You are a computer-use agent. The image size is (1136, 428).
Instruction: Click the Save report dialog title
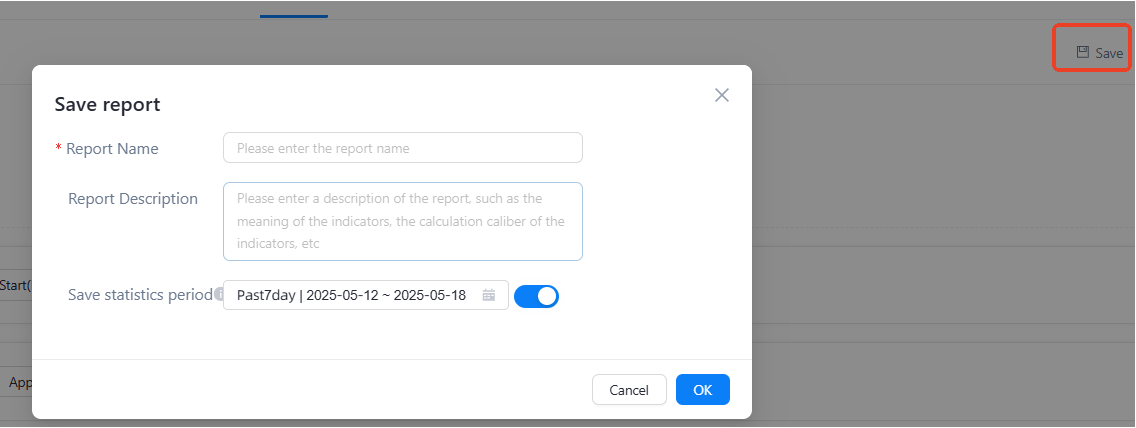coord(107,104)
